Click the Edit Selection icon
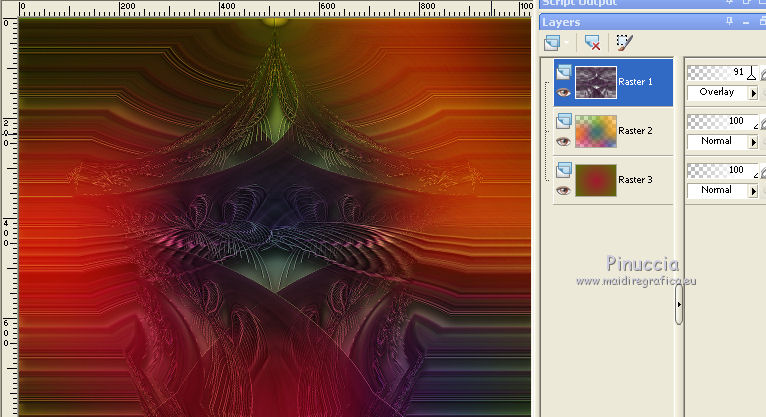766x417 pixels. 624,42
